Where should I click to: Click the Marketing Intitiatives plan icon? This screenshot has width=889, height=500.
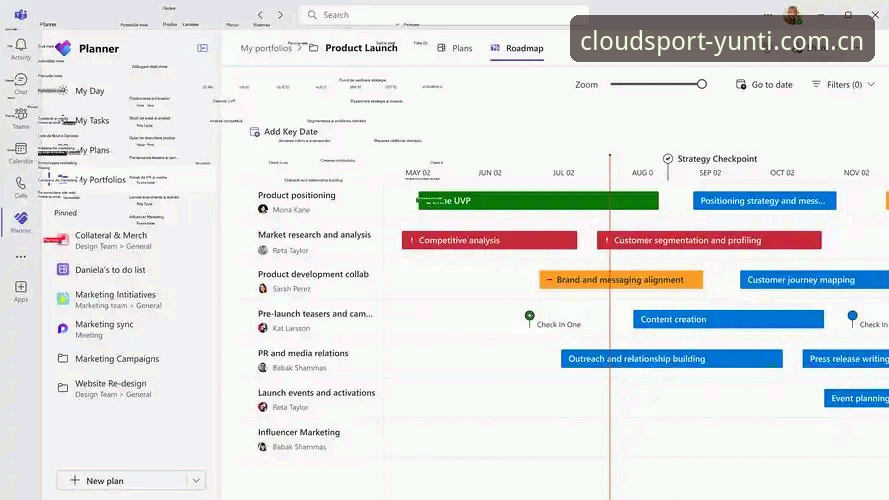63,299
